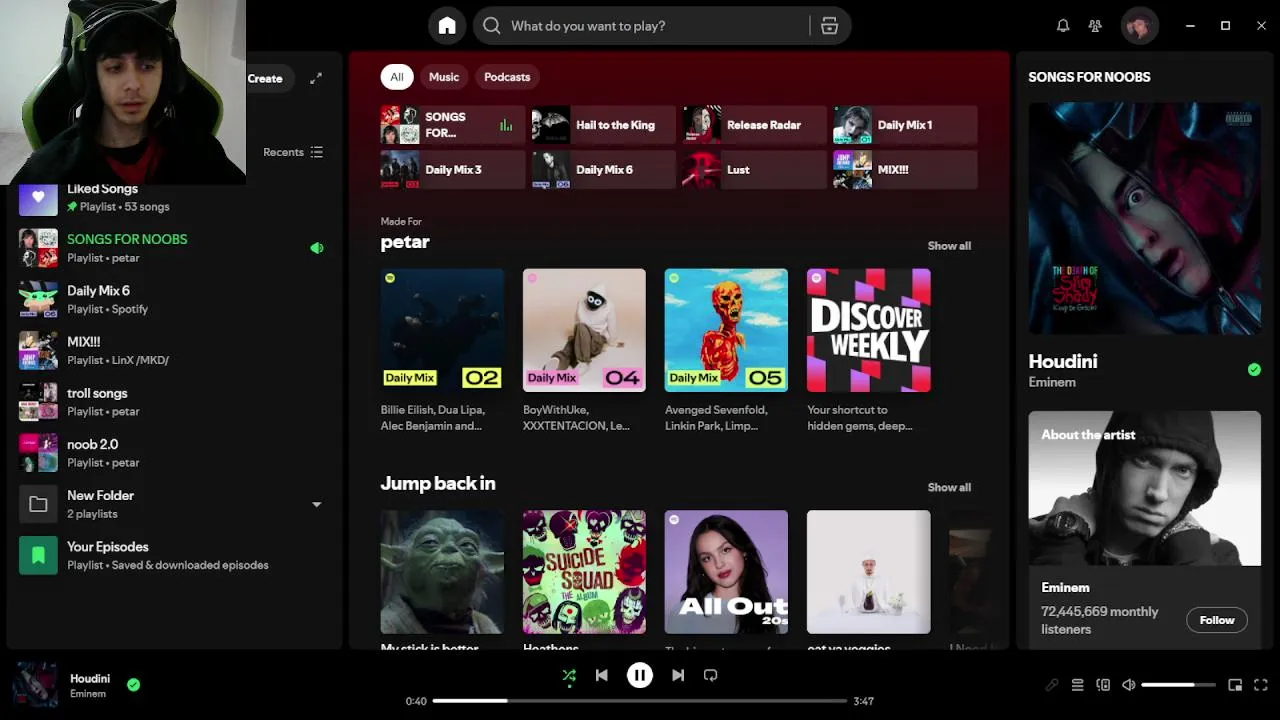Image resolution: width=1280 pixels, height=720 pixels.
Task: Expand the library with arrows icon
Action: point(316,78)
